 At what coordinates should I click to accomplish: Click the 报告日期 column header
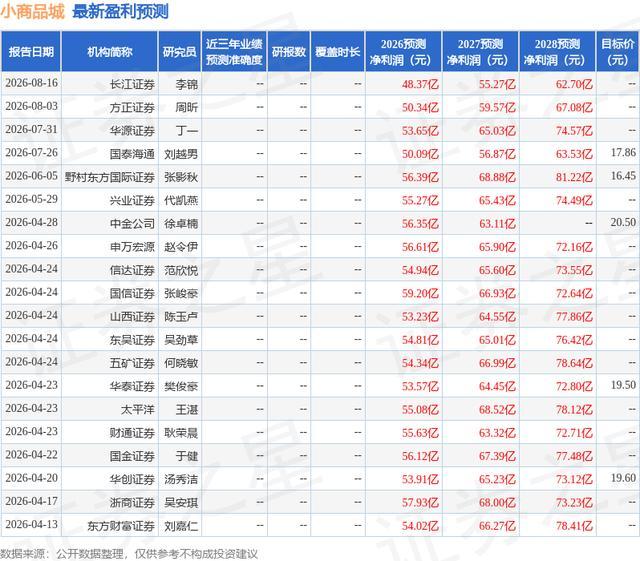click(x=31, y=52)
